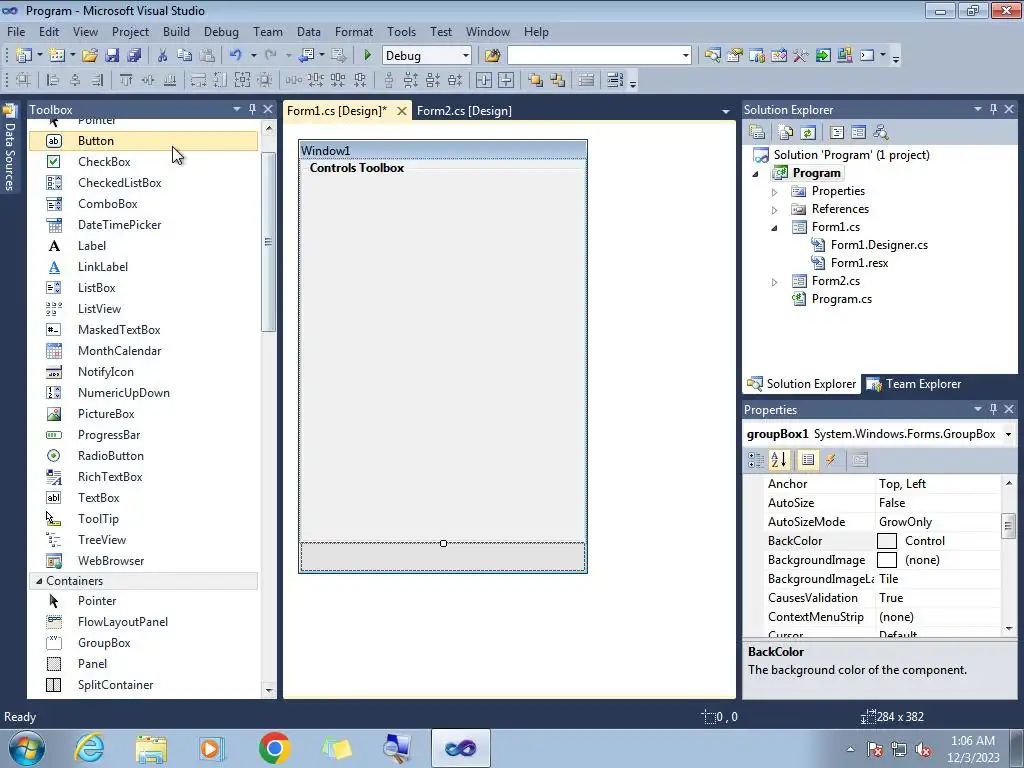
Task: Open Solution Explorer from the main toolbar
Action: point(712,56)
